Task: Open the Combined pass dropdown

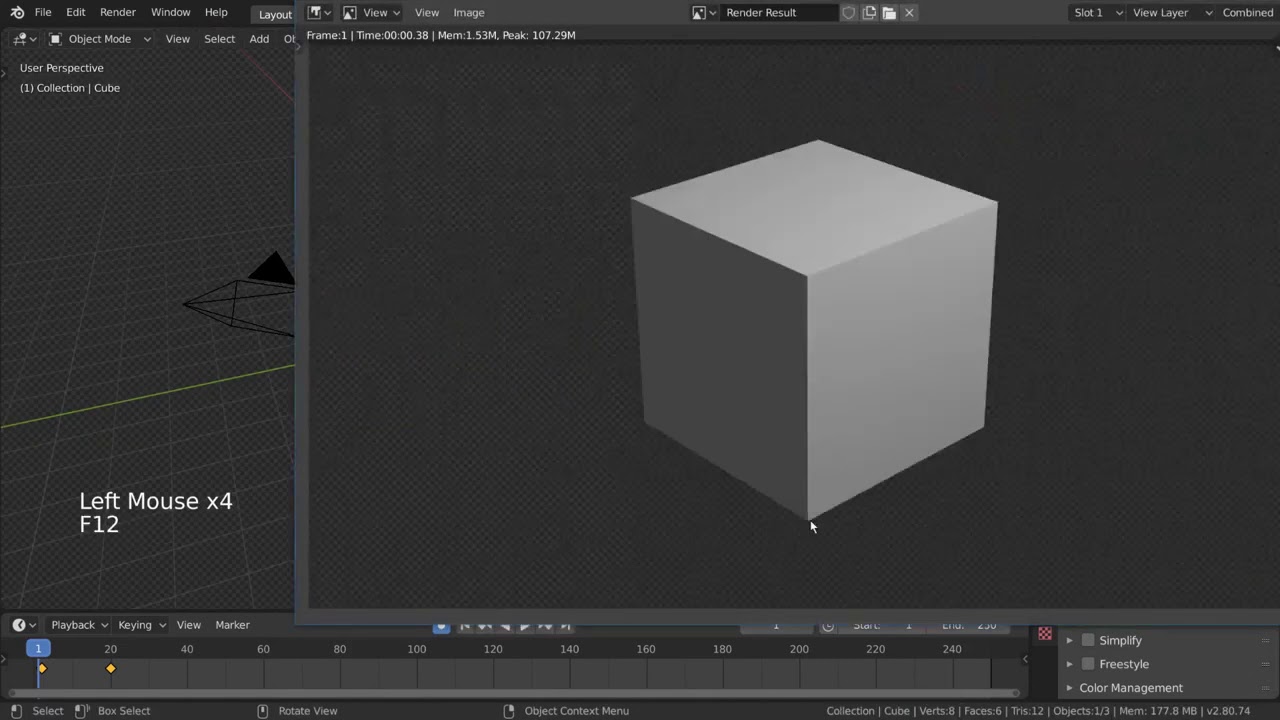Action: [1248, 12]
